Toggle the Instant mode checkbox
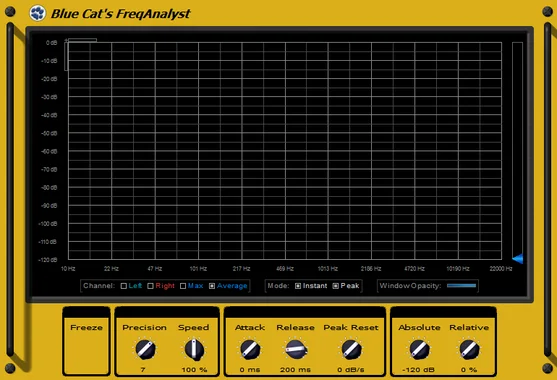This screenshot has height=380, width=557. pos(298,286)
